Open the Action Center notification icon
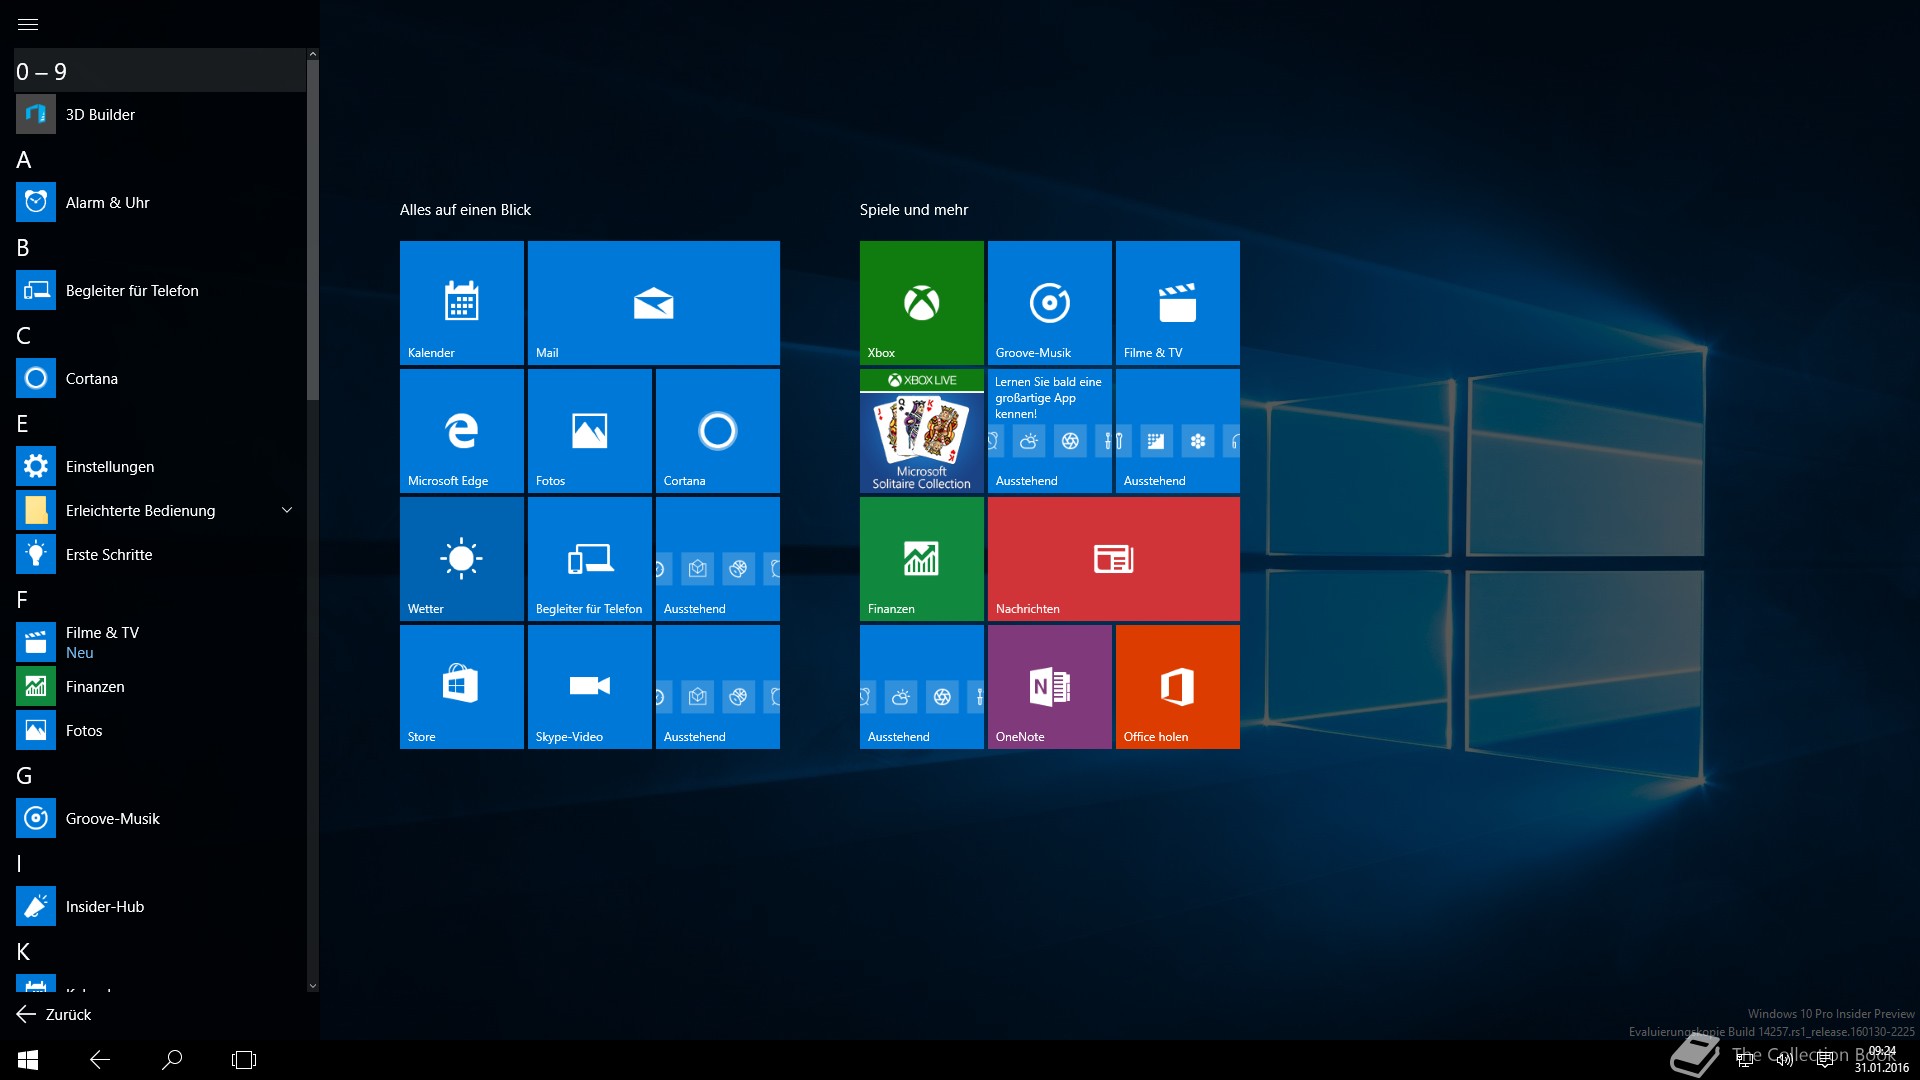This screenshot has width=1920, height=1080. tap(1825, 1060)
